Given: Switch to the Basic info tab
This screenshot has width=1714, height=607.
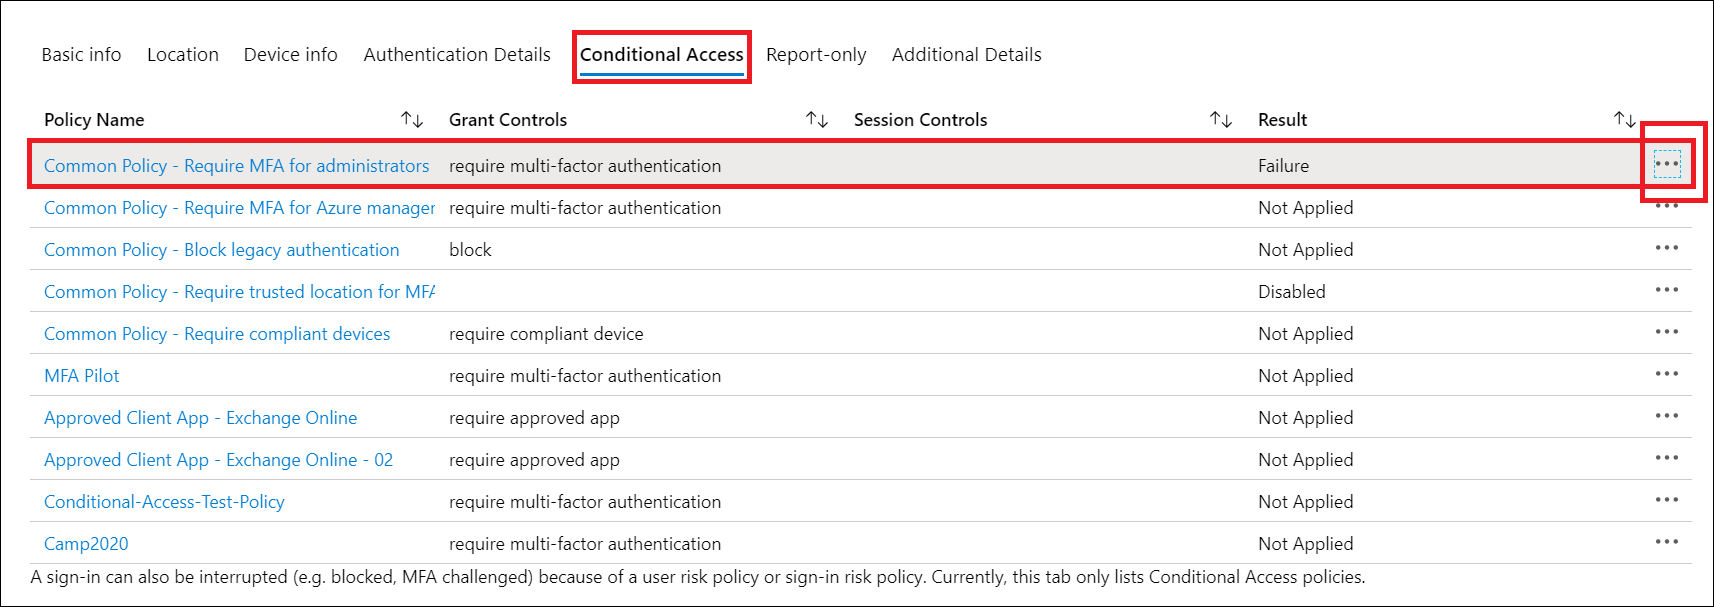Looking at the screenshot, I should 81,54.
